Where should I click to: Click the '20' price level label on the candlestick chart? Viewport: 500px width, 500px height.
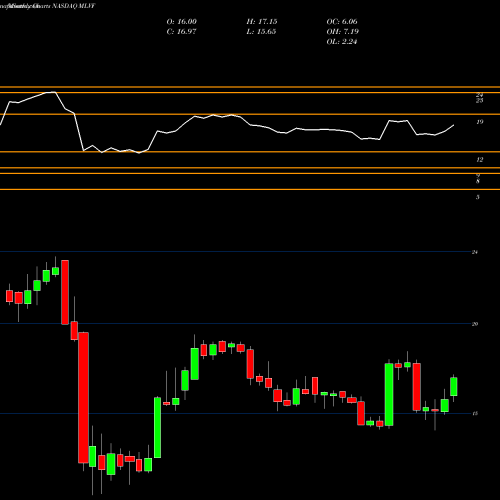point(475,324)
